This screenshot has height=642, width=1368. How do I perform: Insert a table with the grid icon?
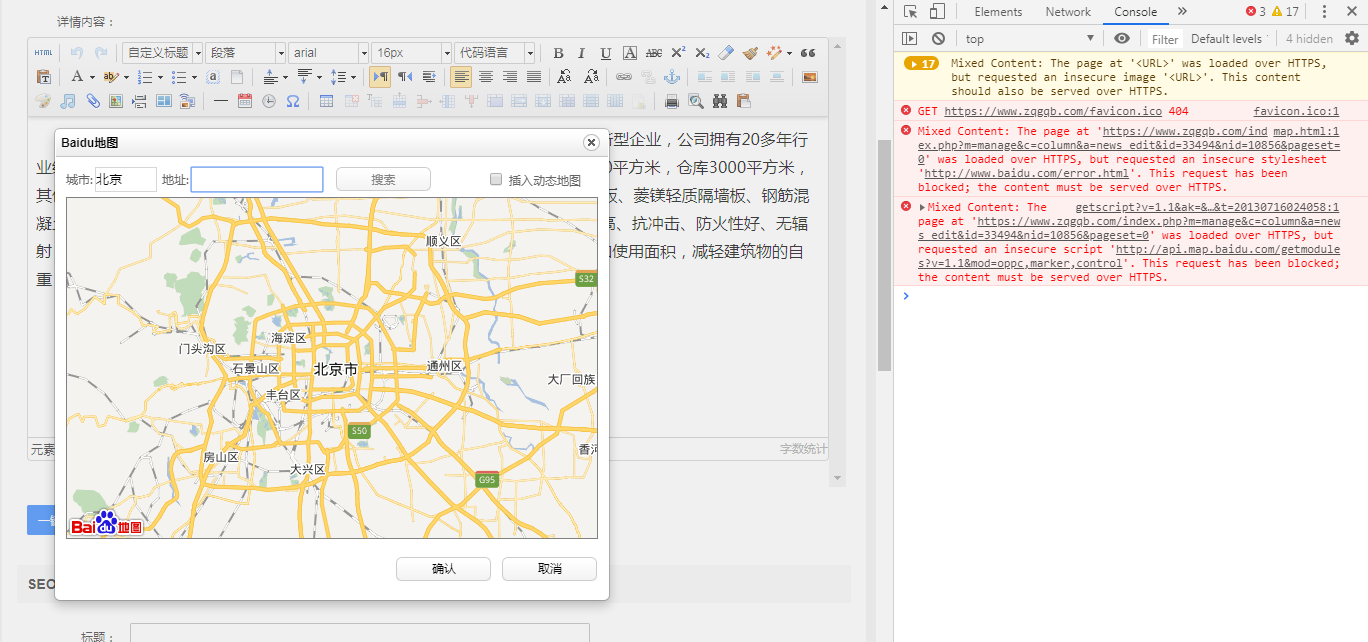tap(326, 101)
